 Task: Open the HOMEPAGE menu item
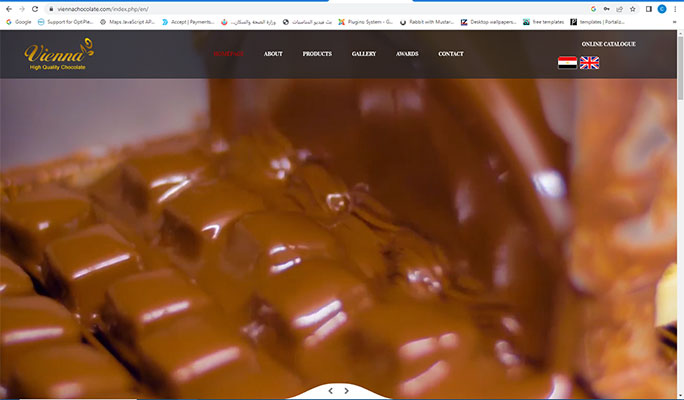[229, 54]
